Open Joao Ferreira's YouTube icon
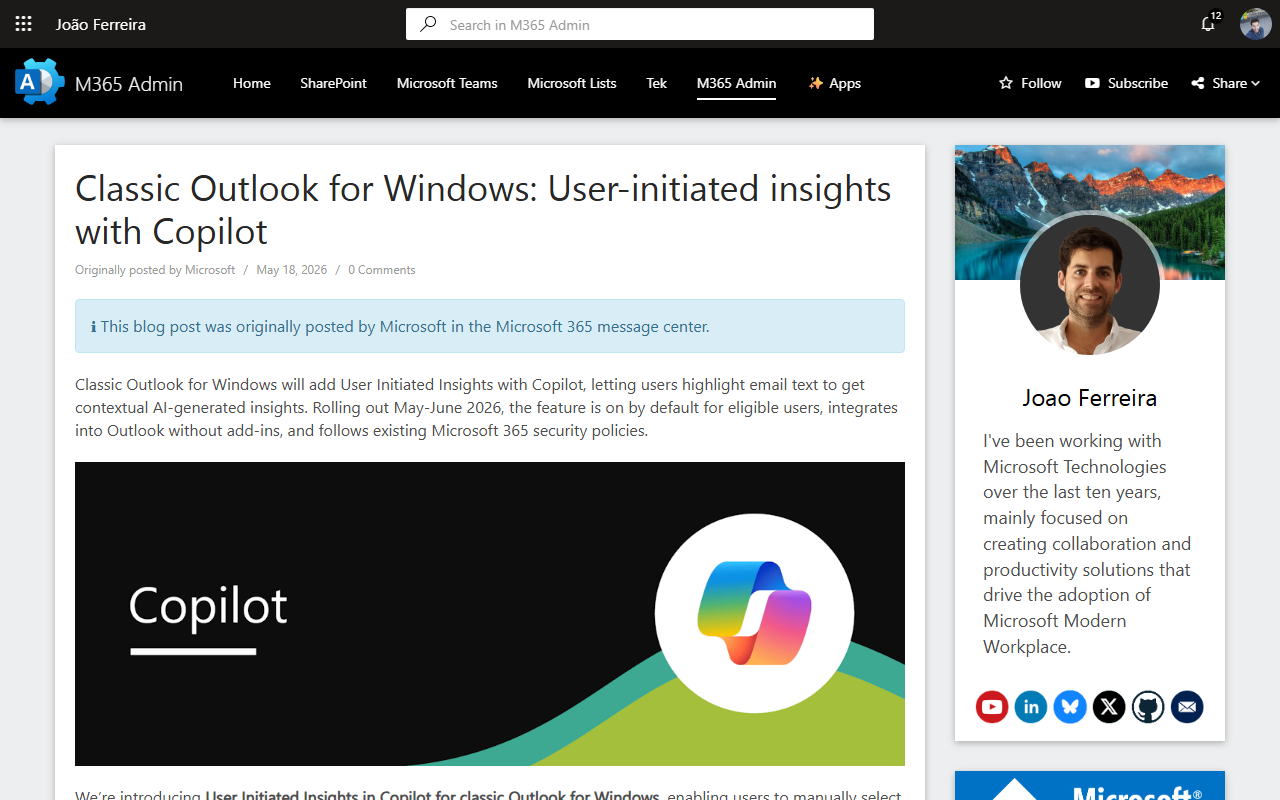Image resolution: width=1280 pixels, height=800 pixels. (992, 707)
